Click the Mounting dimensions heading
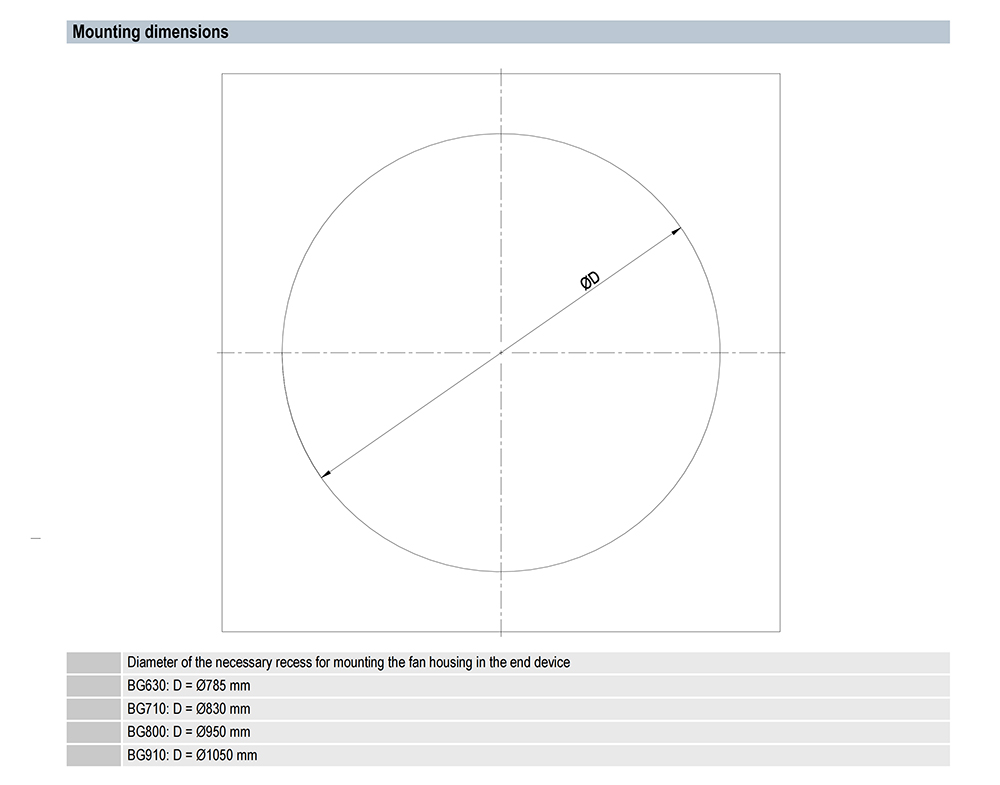 point(150,32)
